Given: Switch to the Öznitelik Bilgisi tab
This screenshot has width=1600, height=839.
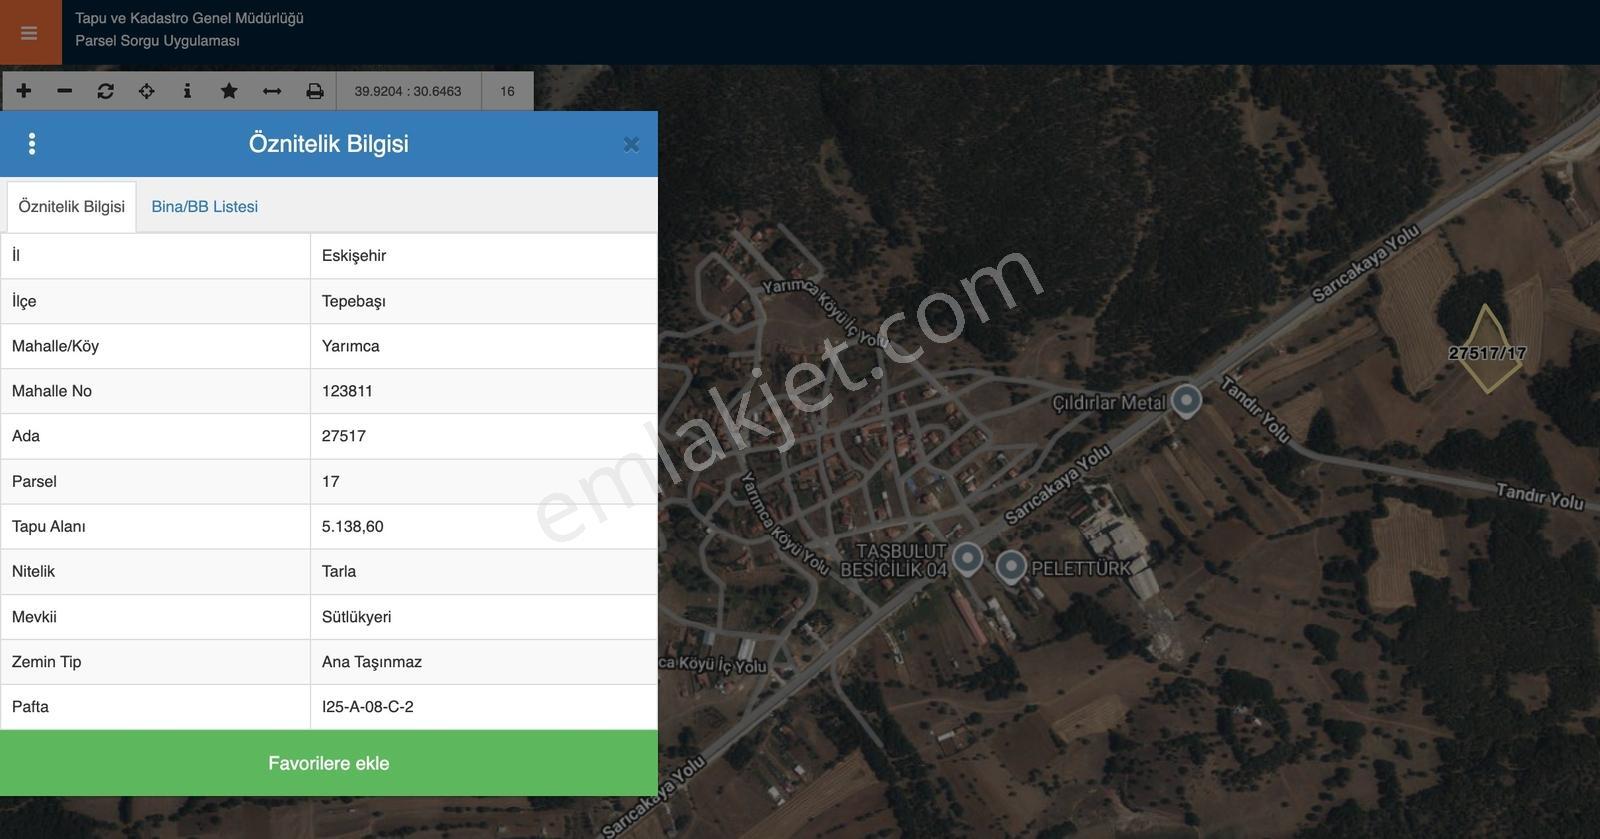Looking at the screenshot, I should pos(71,207).
